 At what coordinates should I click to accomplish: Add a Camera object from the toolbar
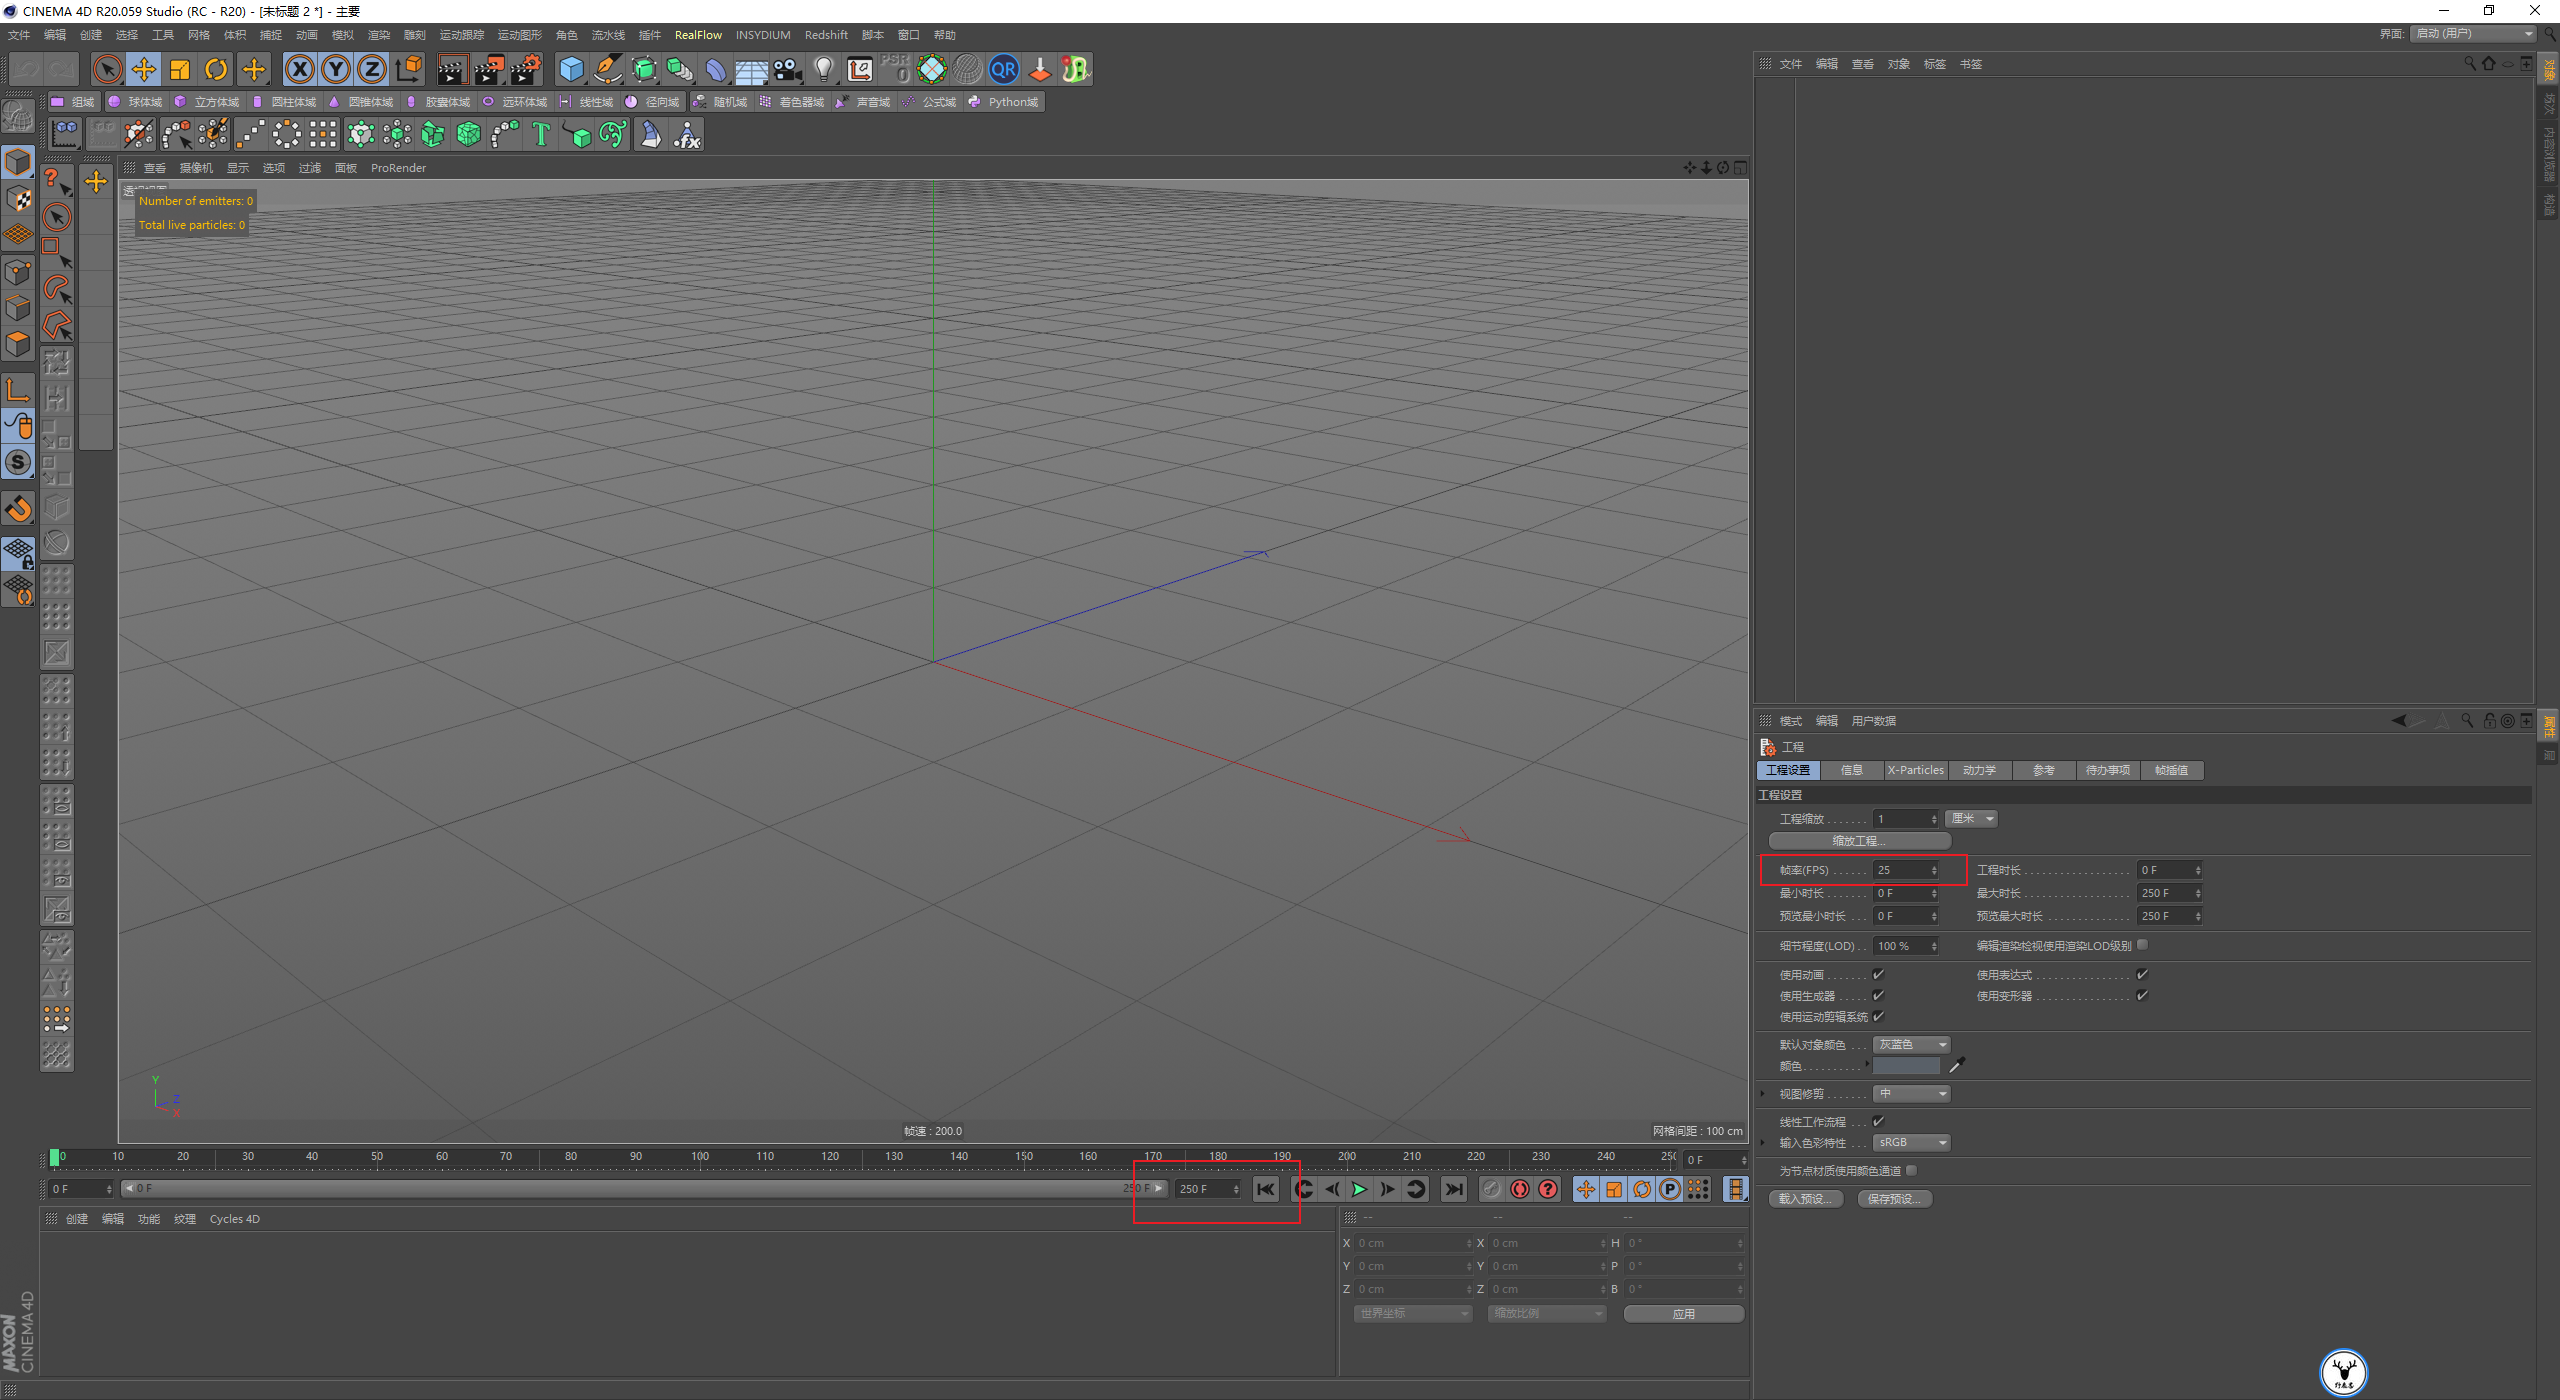click(787, 69)
